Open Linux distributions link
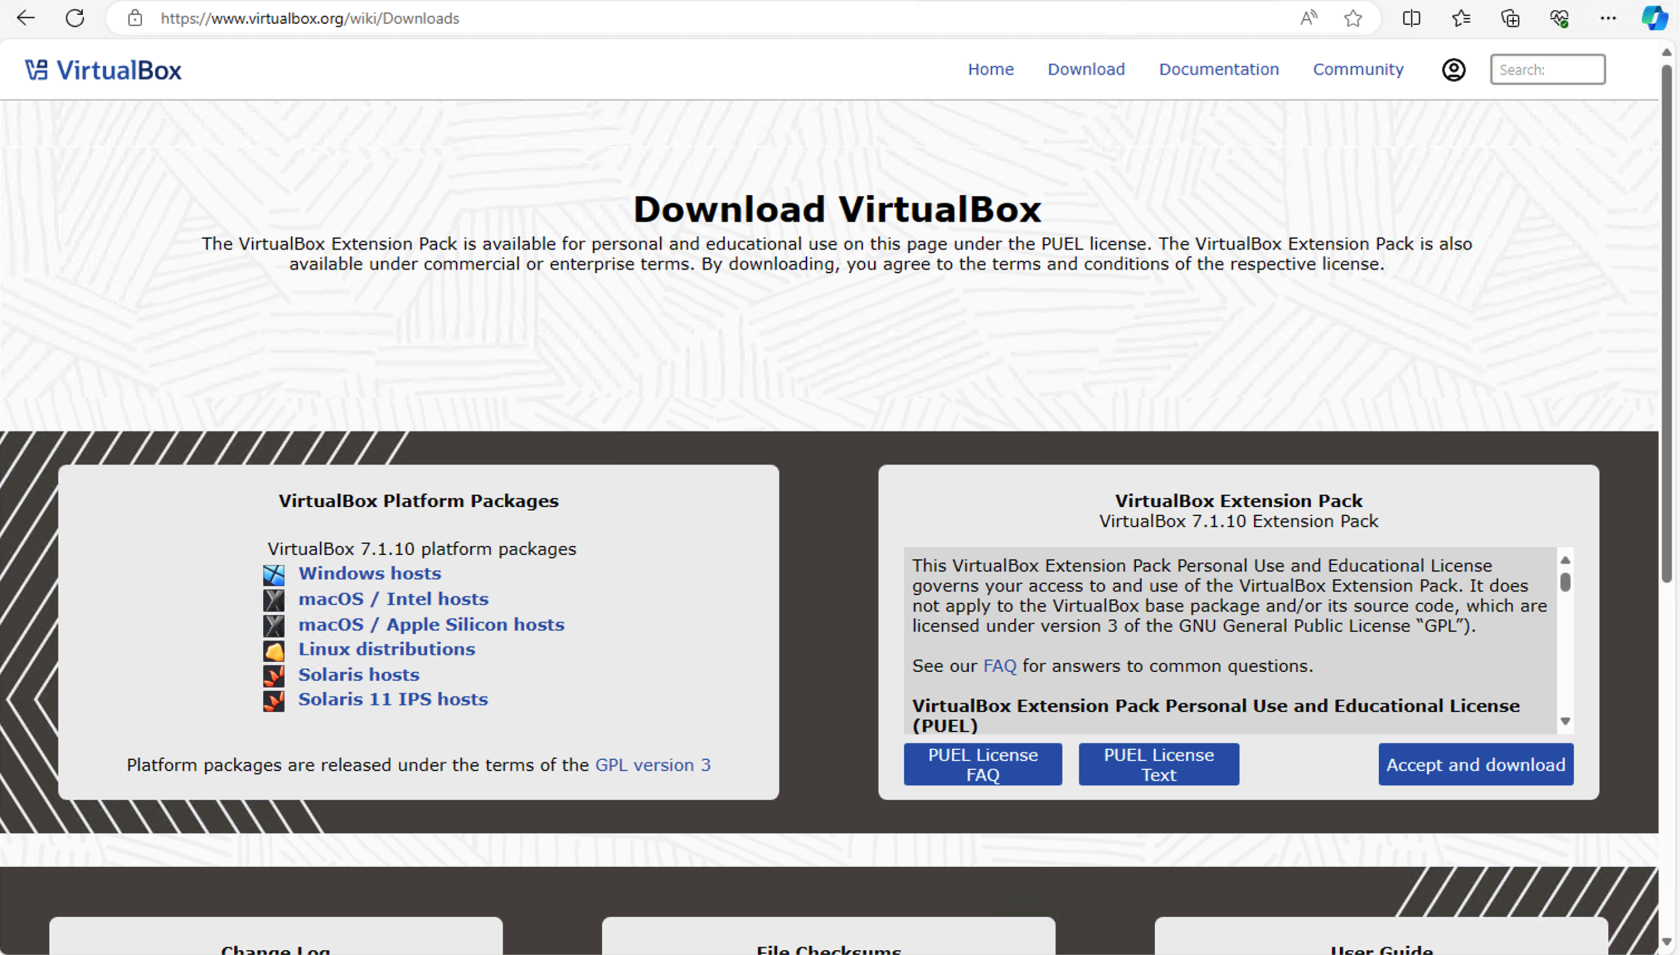Screen dimensions: 1680x955 (x=386, y=649)
